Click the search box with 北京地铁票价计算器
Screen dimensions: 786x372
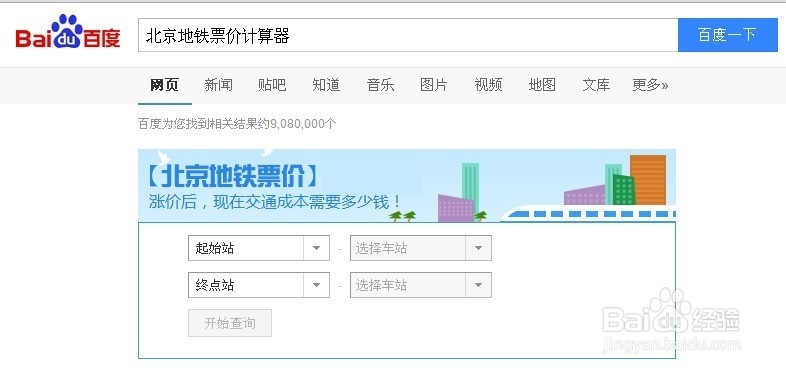click(408, 35)
